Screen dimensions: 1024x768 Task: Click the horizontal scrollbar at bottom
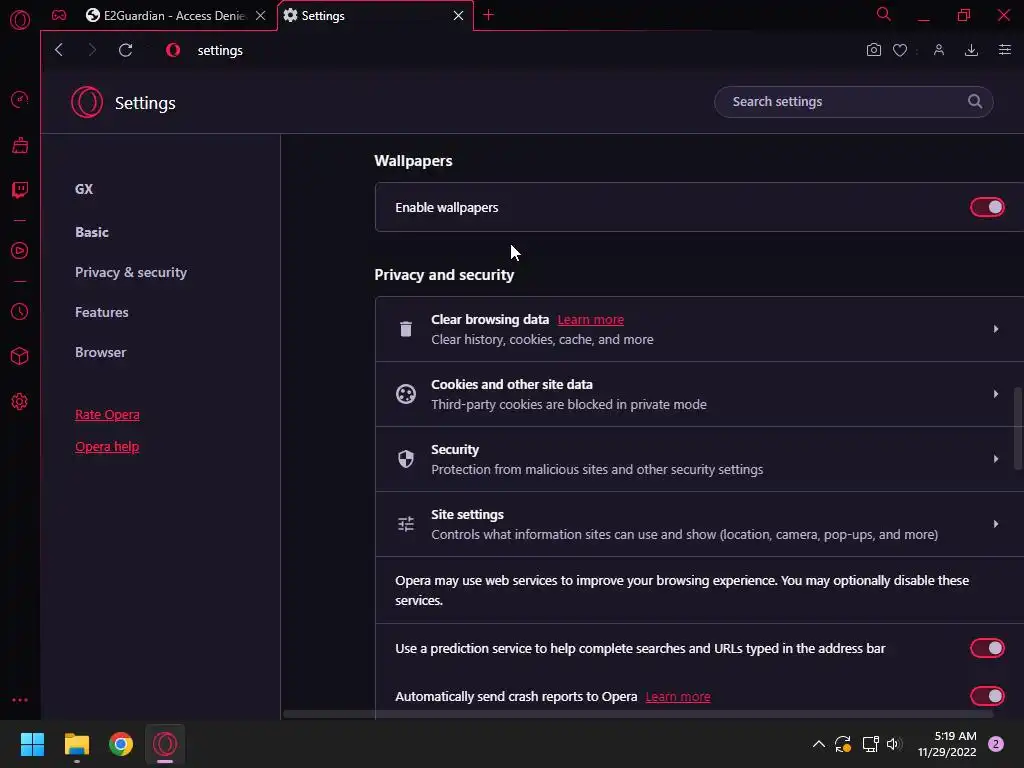(638, 714)
